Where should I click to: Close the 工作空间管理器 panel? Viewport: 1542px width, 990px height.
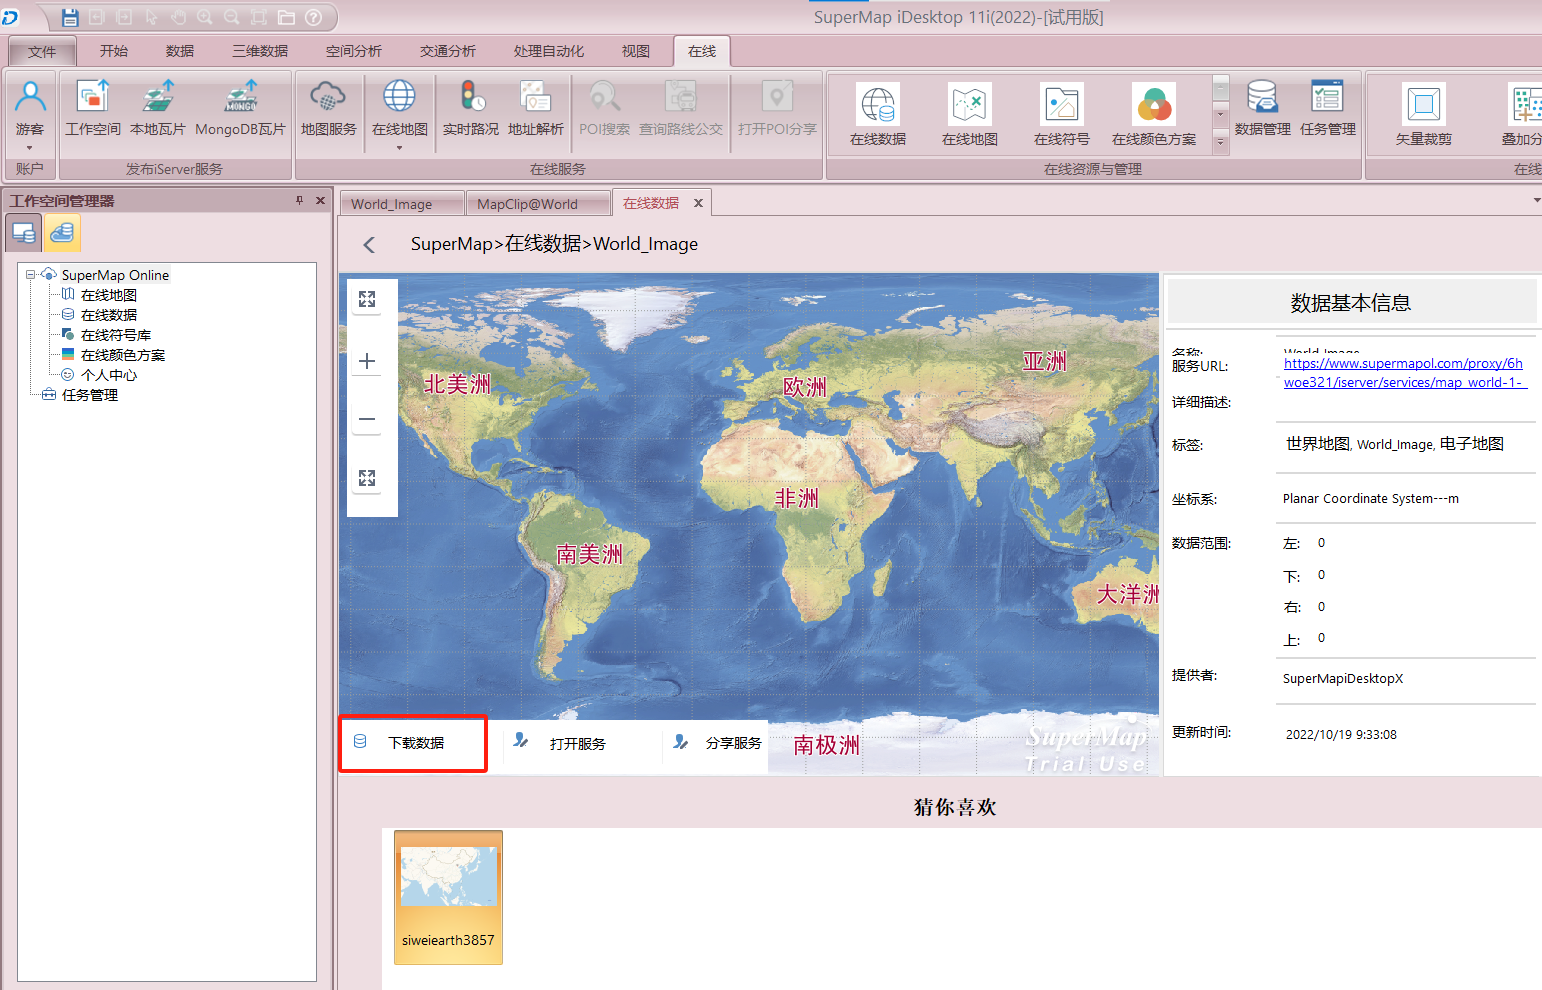[x=320, y=200]
